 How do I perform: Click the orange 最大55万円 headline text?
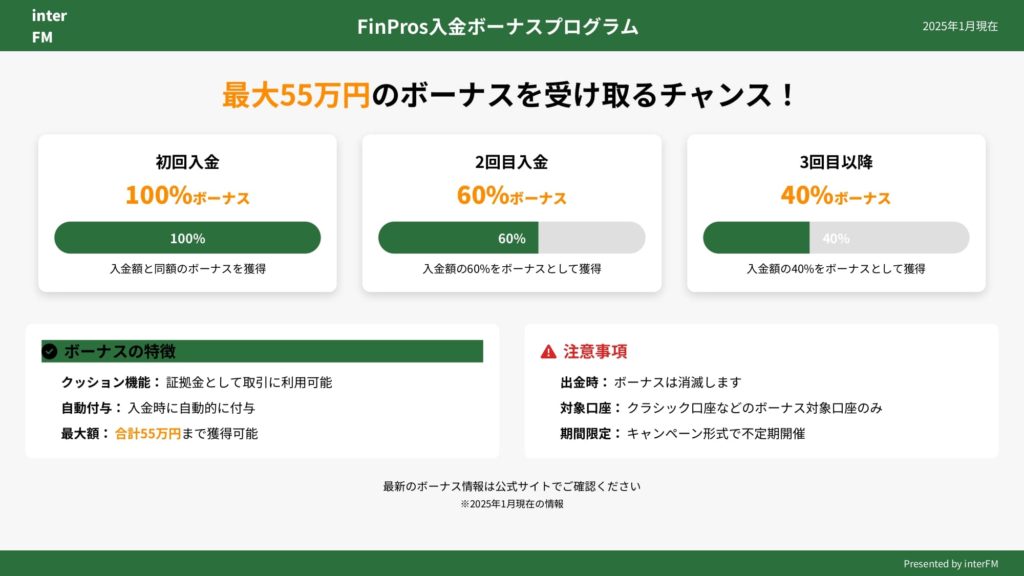click(x=296, y=96)
